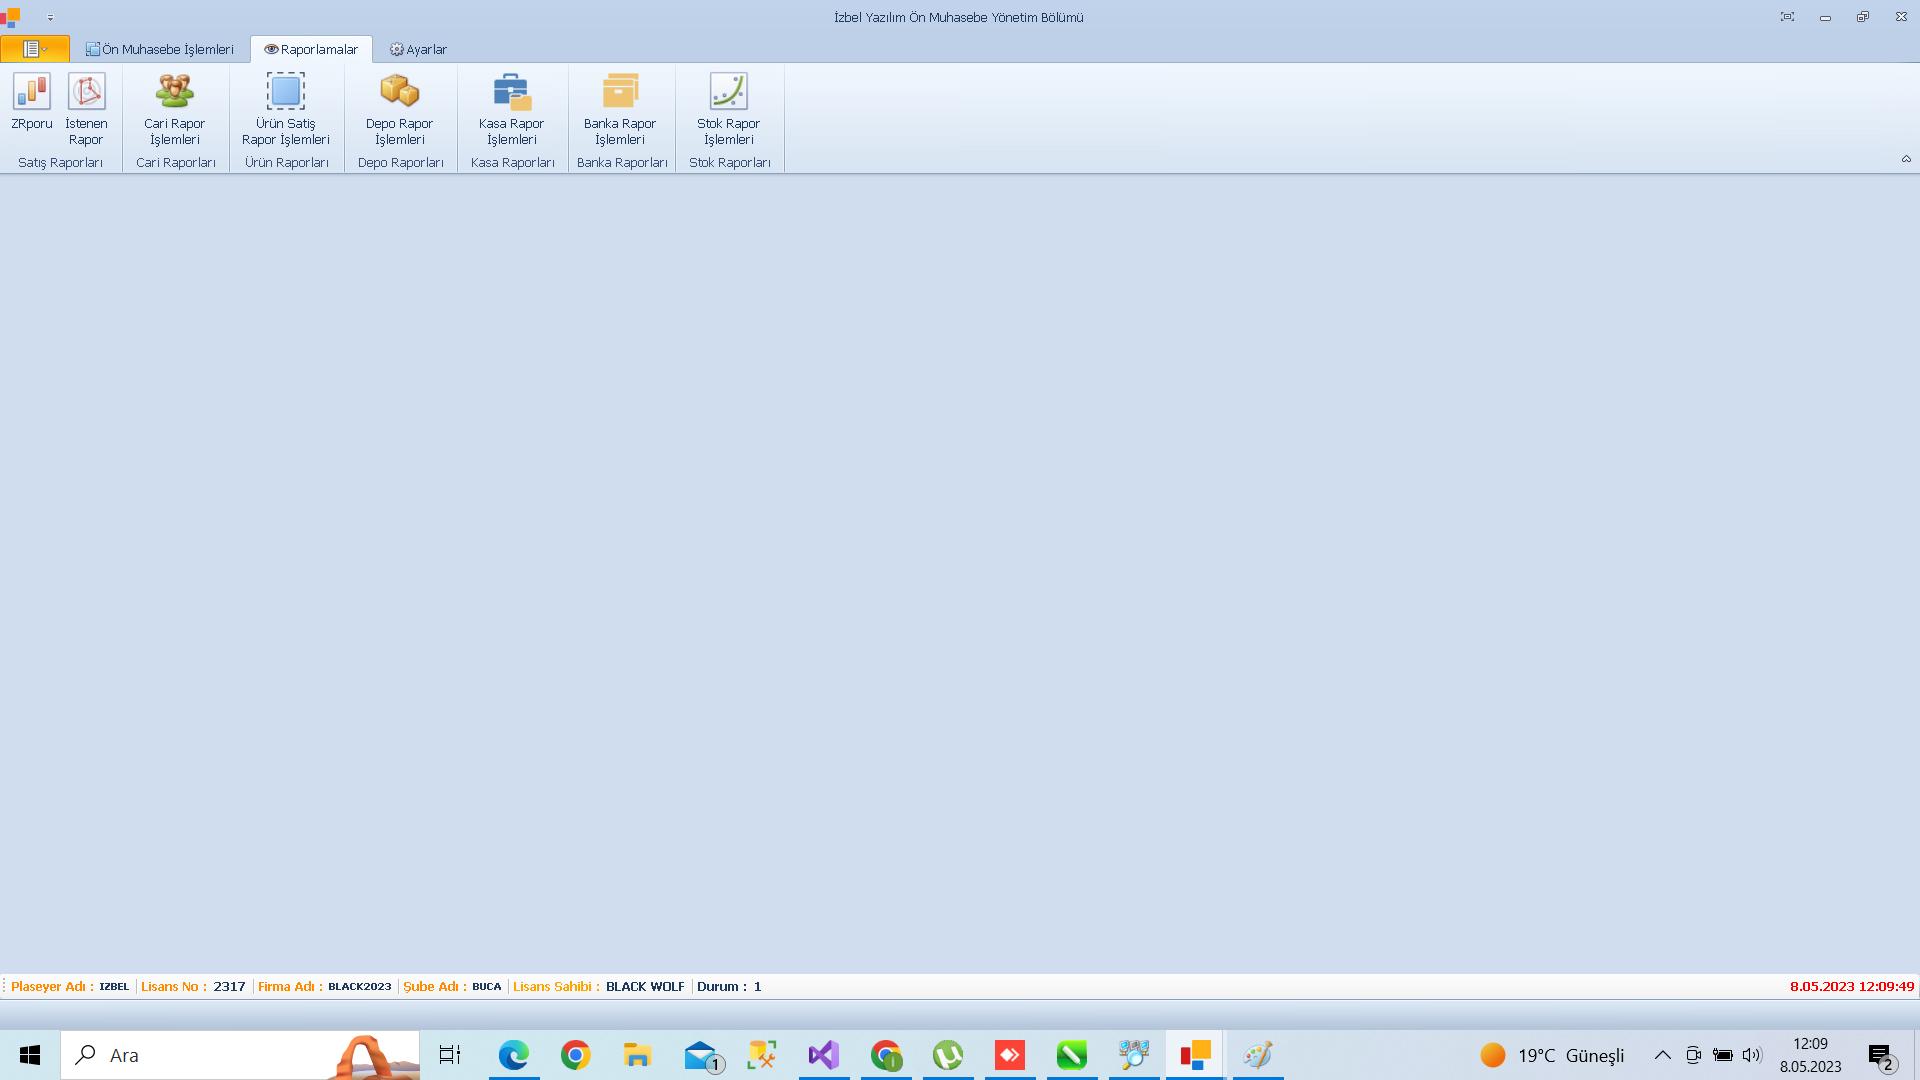The width and height of the screenshot is (1920, 1080).
Task: Toggle the full screen window button
Action: tap(1787, 17)
